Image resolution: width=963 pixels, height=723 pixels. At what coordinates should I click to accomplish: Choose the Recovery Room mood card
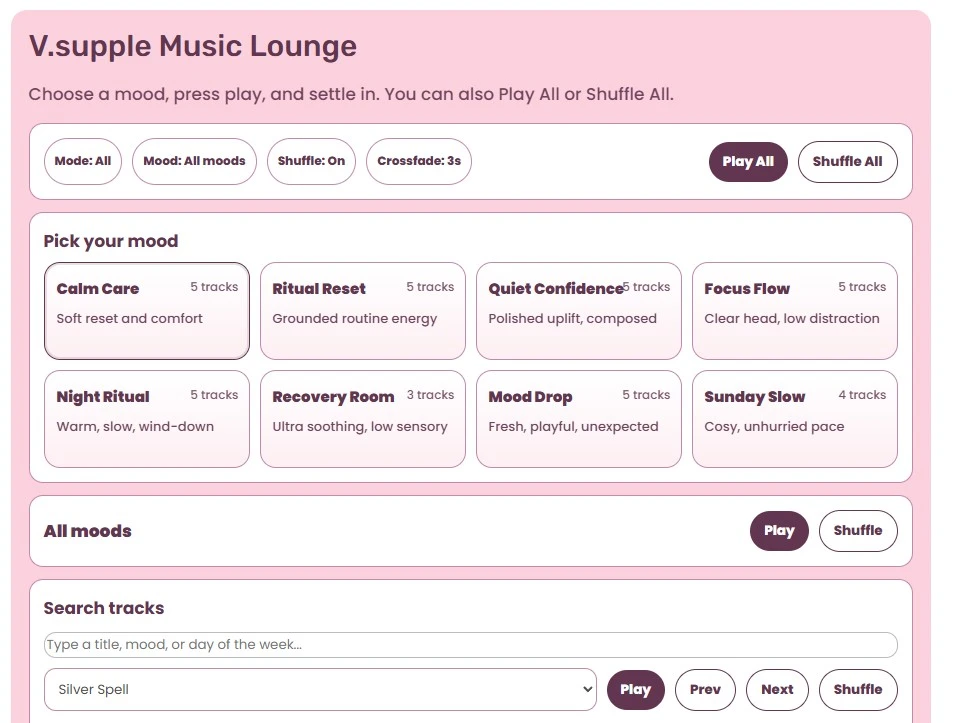point(362,419)
